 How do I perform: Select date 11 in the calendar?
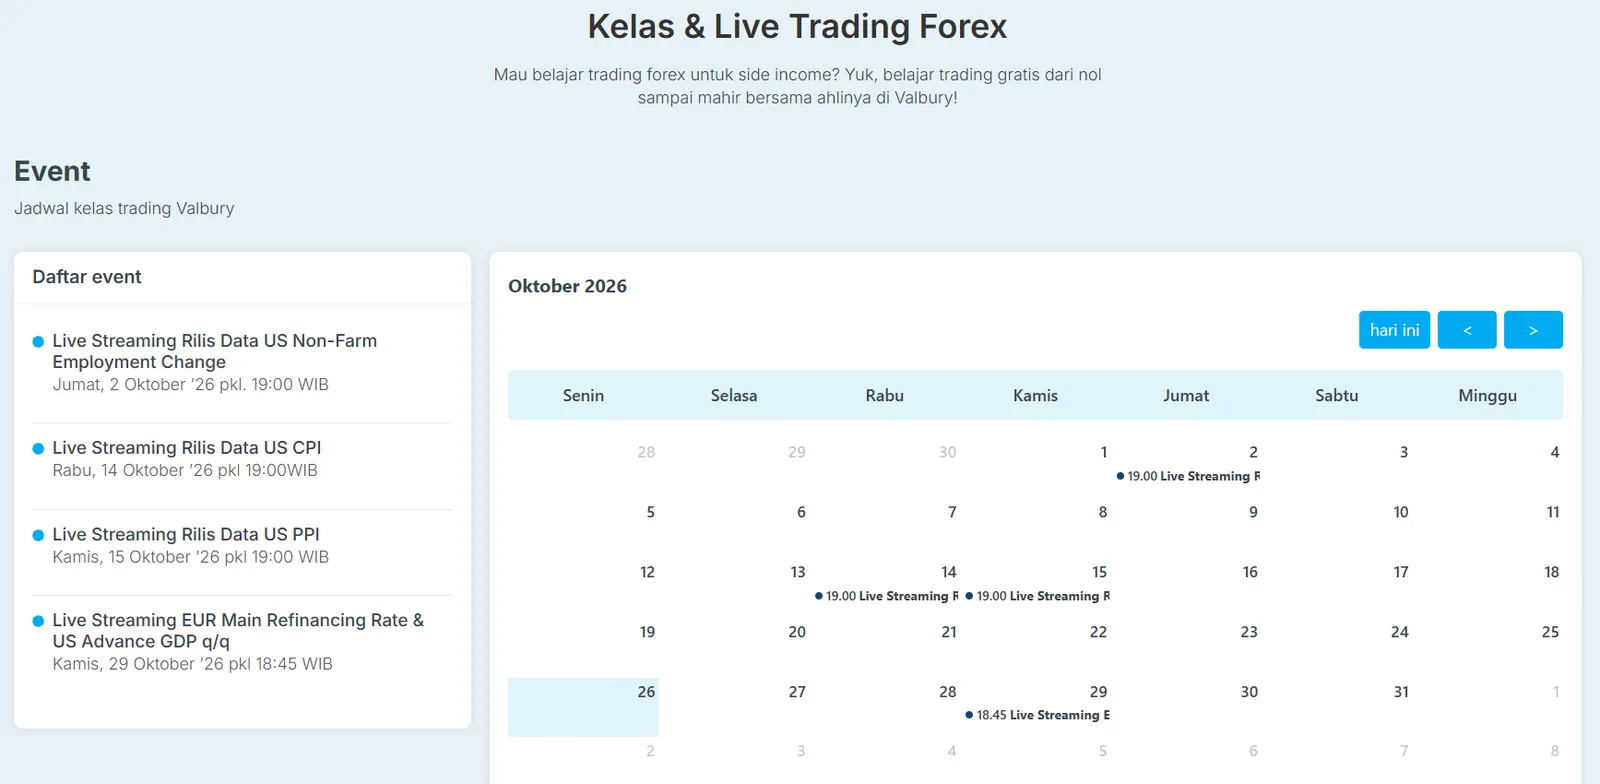click(x=1553, y=512)
